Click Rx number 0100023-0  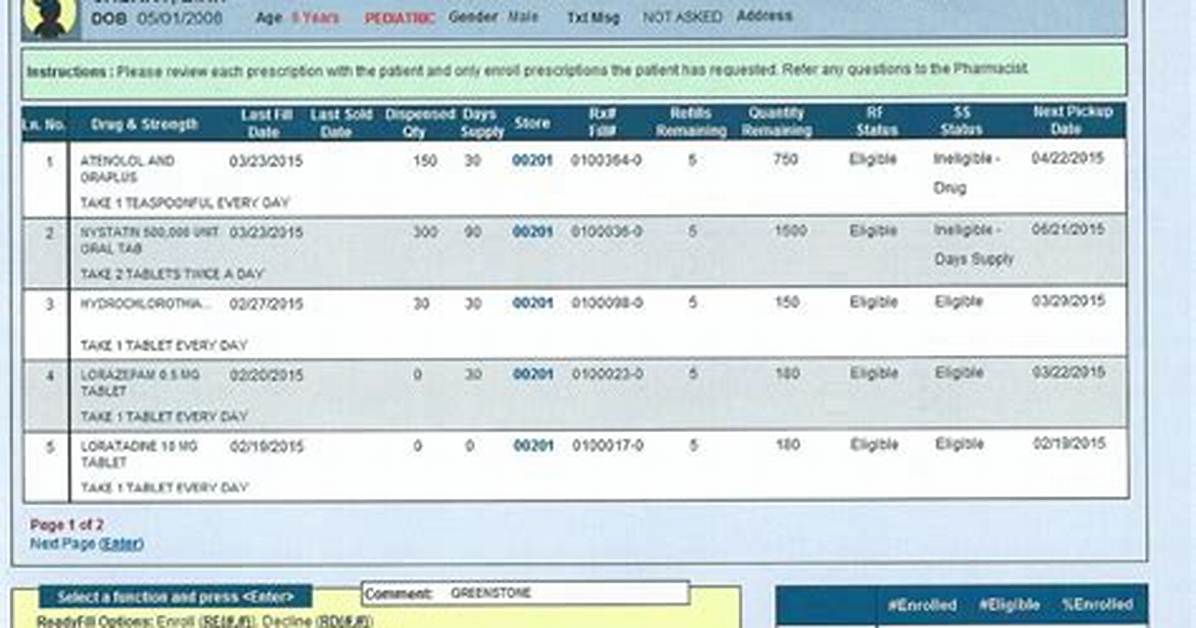click(607, 374)
